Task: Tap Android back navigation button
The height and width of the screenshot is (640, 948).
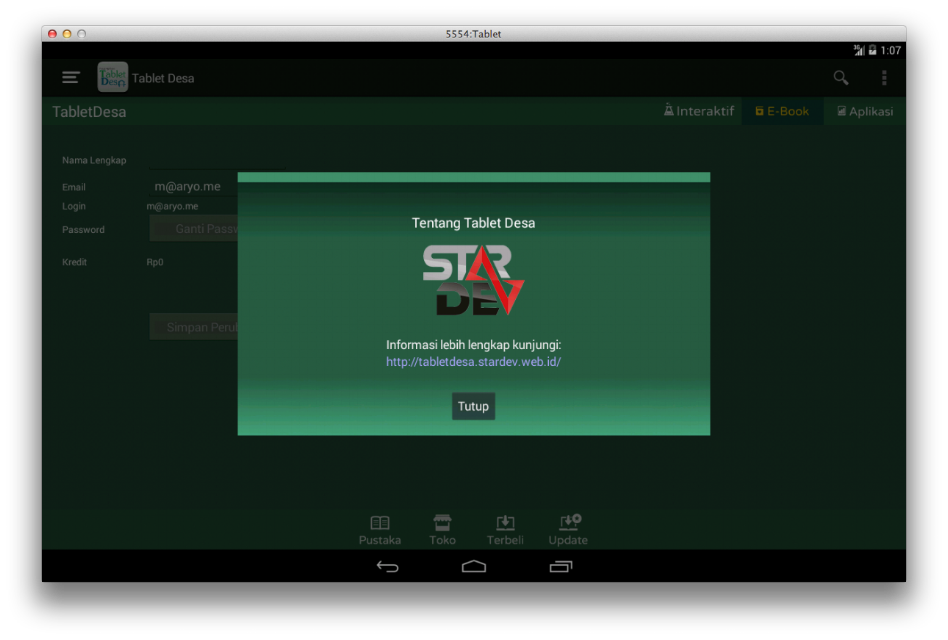Action: coord(388,566)
